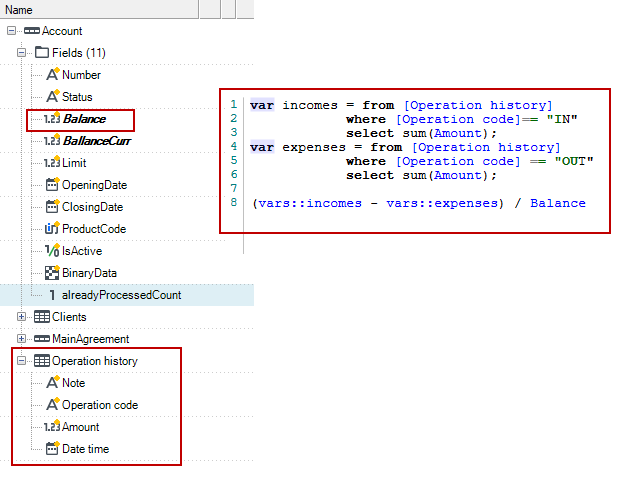Image resolution: width=629 pixels, height=488 pixels.
Task: Click the "IN" string literal in editor
Action: (x=562, y=119)
